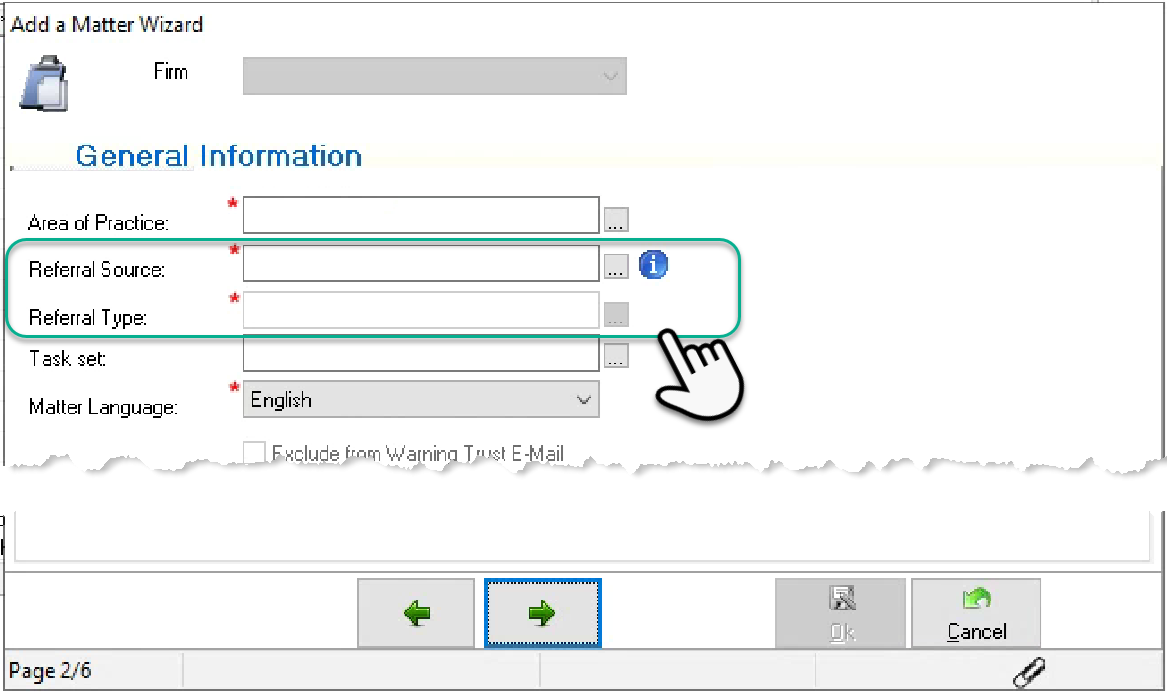Browse Task set with ellipsis button

pyautogui.click(x=616, y=356)
